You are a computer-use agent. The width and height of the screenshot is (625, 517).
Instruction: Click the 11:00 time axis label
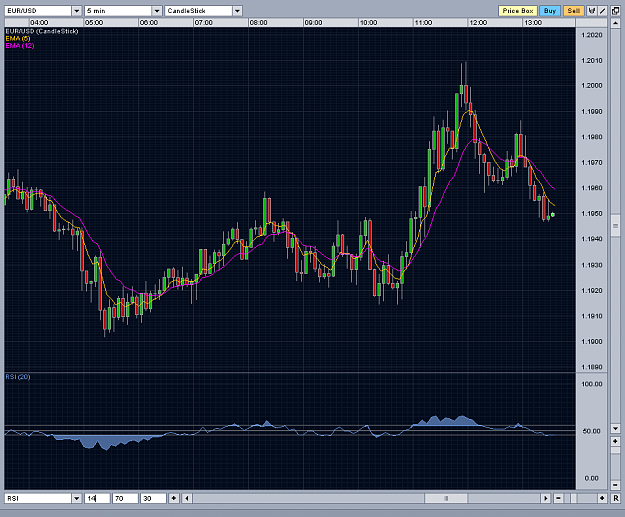pyautogui.click(x=423, y=23)
